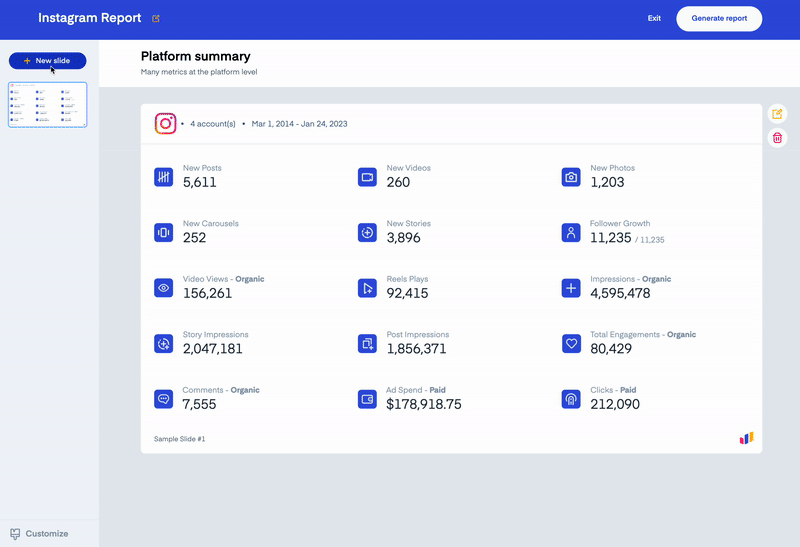Click the Total Engagements value 80,429
The width and height of the screenshot is (800, 547).
(611, 349)
